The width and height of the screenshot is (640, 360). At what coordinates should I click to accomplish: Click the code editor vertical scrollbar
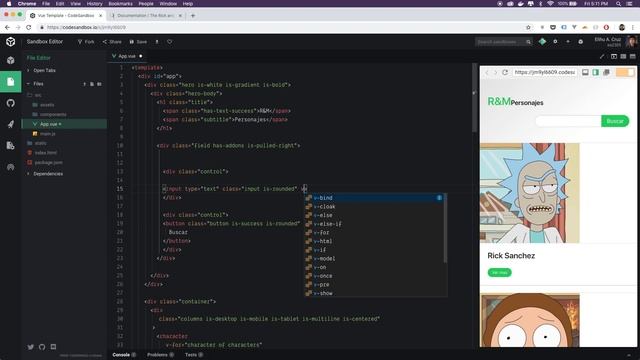click(474, 98)
